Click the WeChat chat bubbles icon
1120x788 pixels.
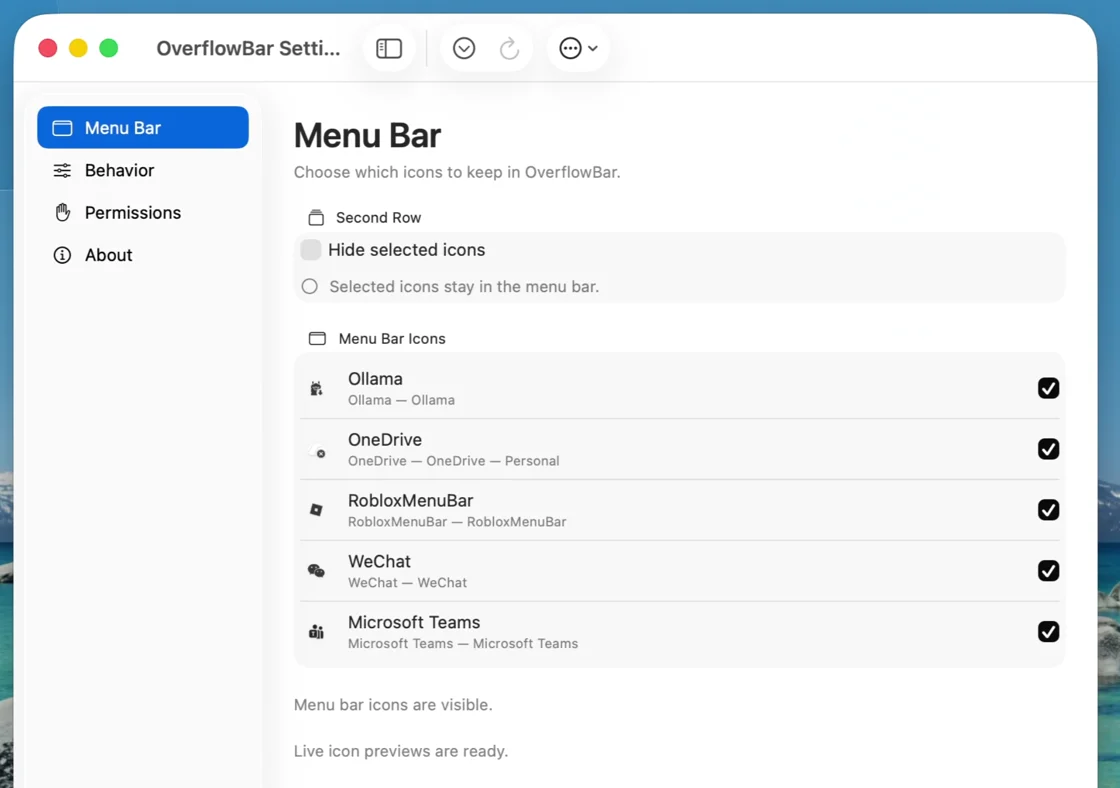click(x=316, y=570)
